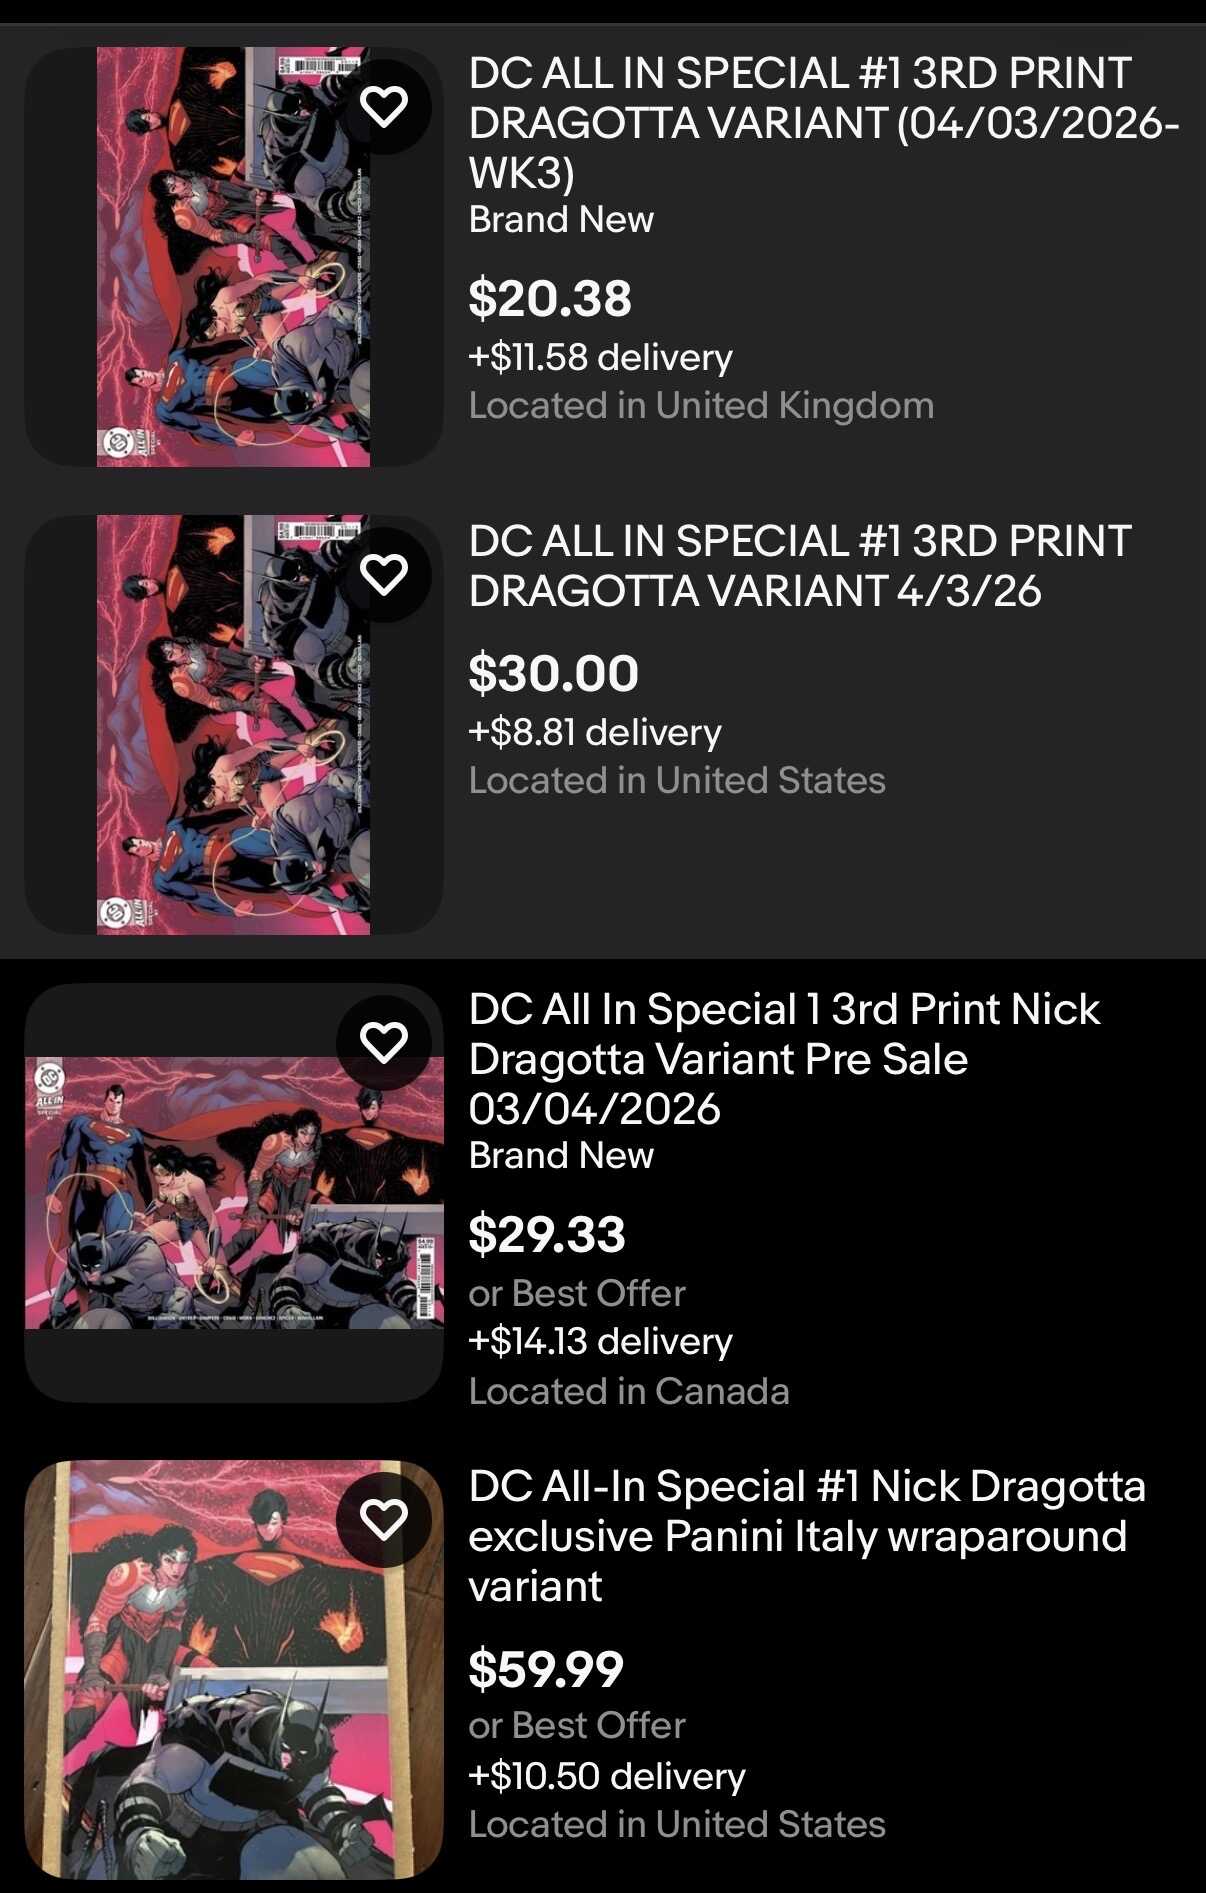Add Panini Italy variant to watchlist heart
1206x1893 pixels.
(x=384, y=1519)
